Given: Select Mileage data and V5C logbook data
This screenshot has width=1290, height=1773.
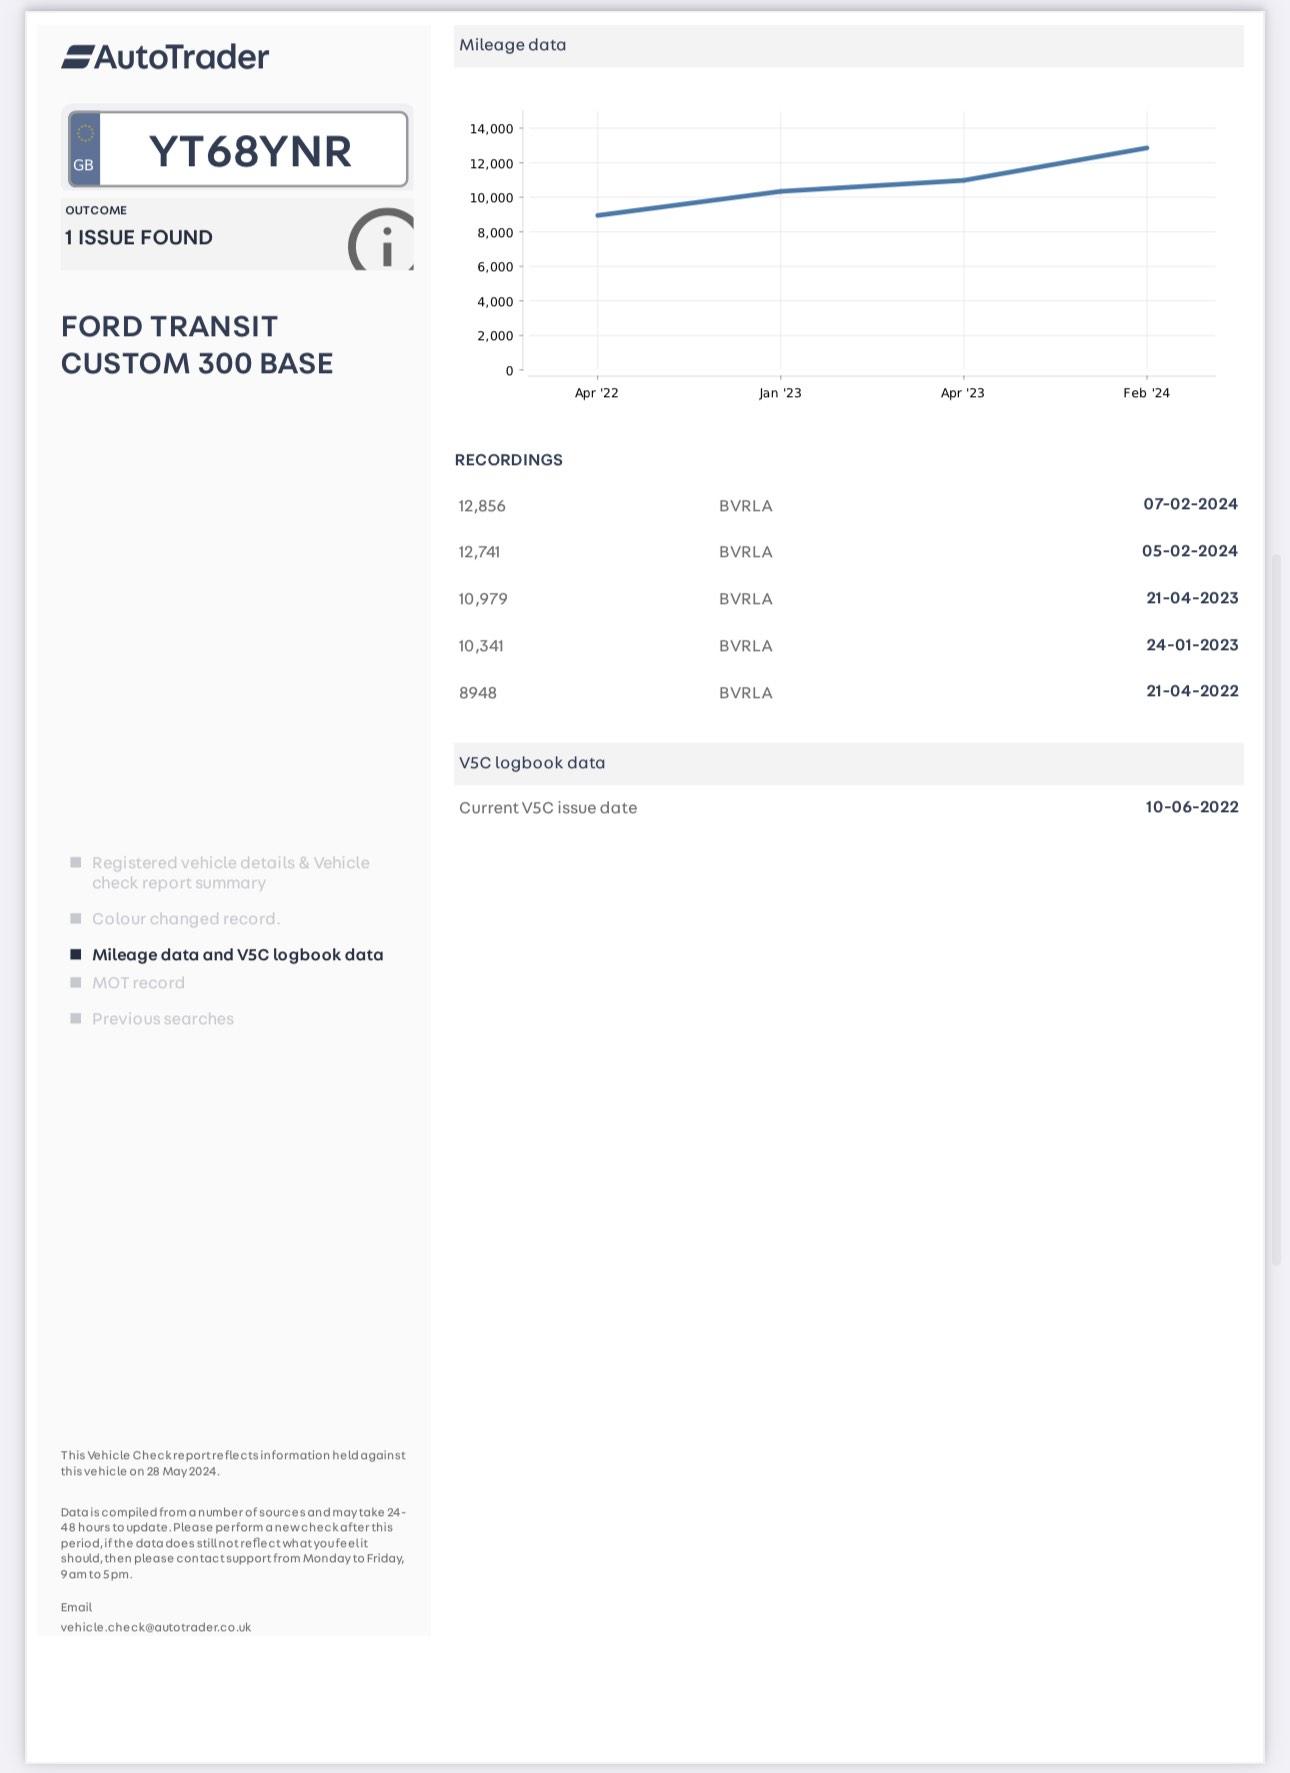Looking at the screenshot, I should click(x=237, y=955).
